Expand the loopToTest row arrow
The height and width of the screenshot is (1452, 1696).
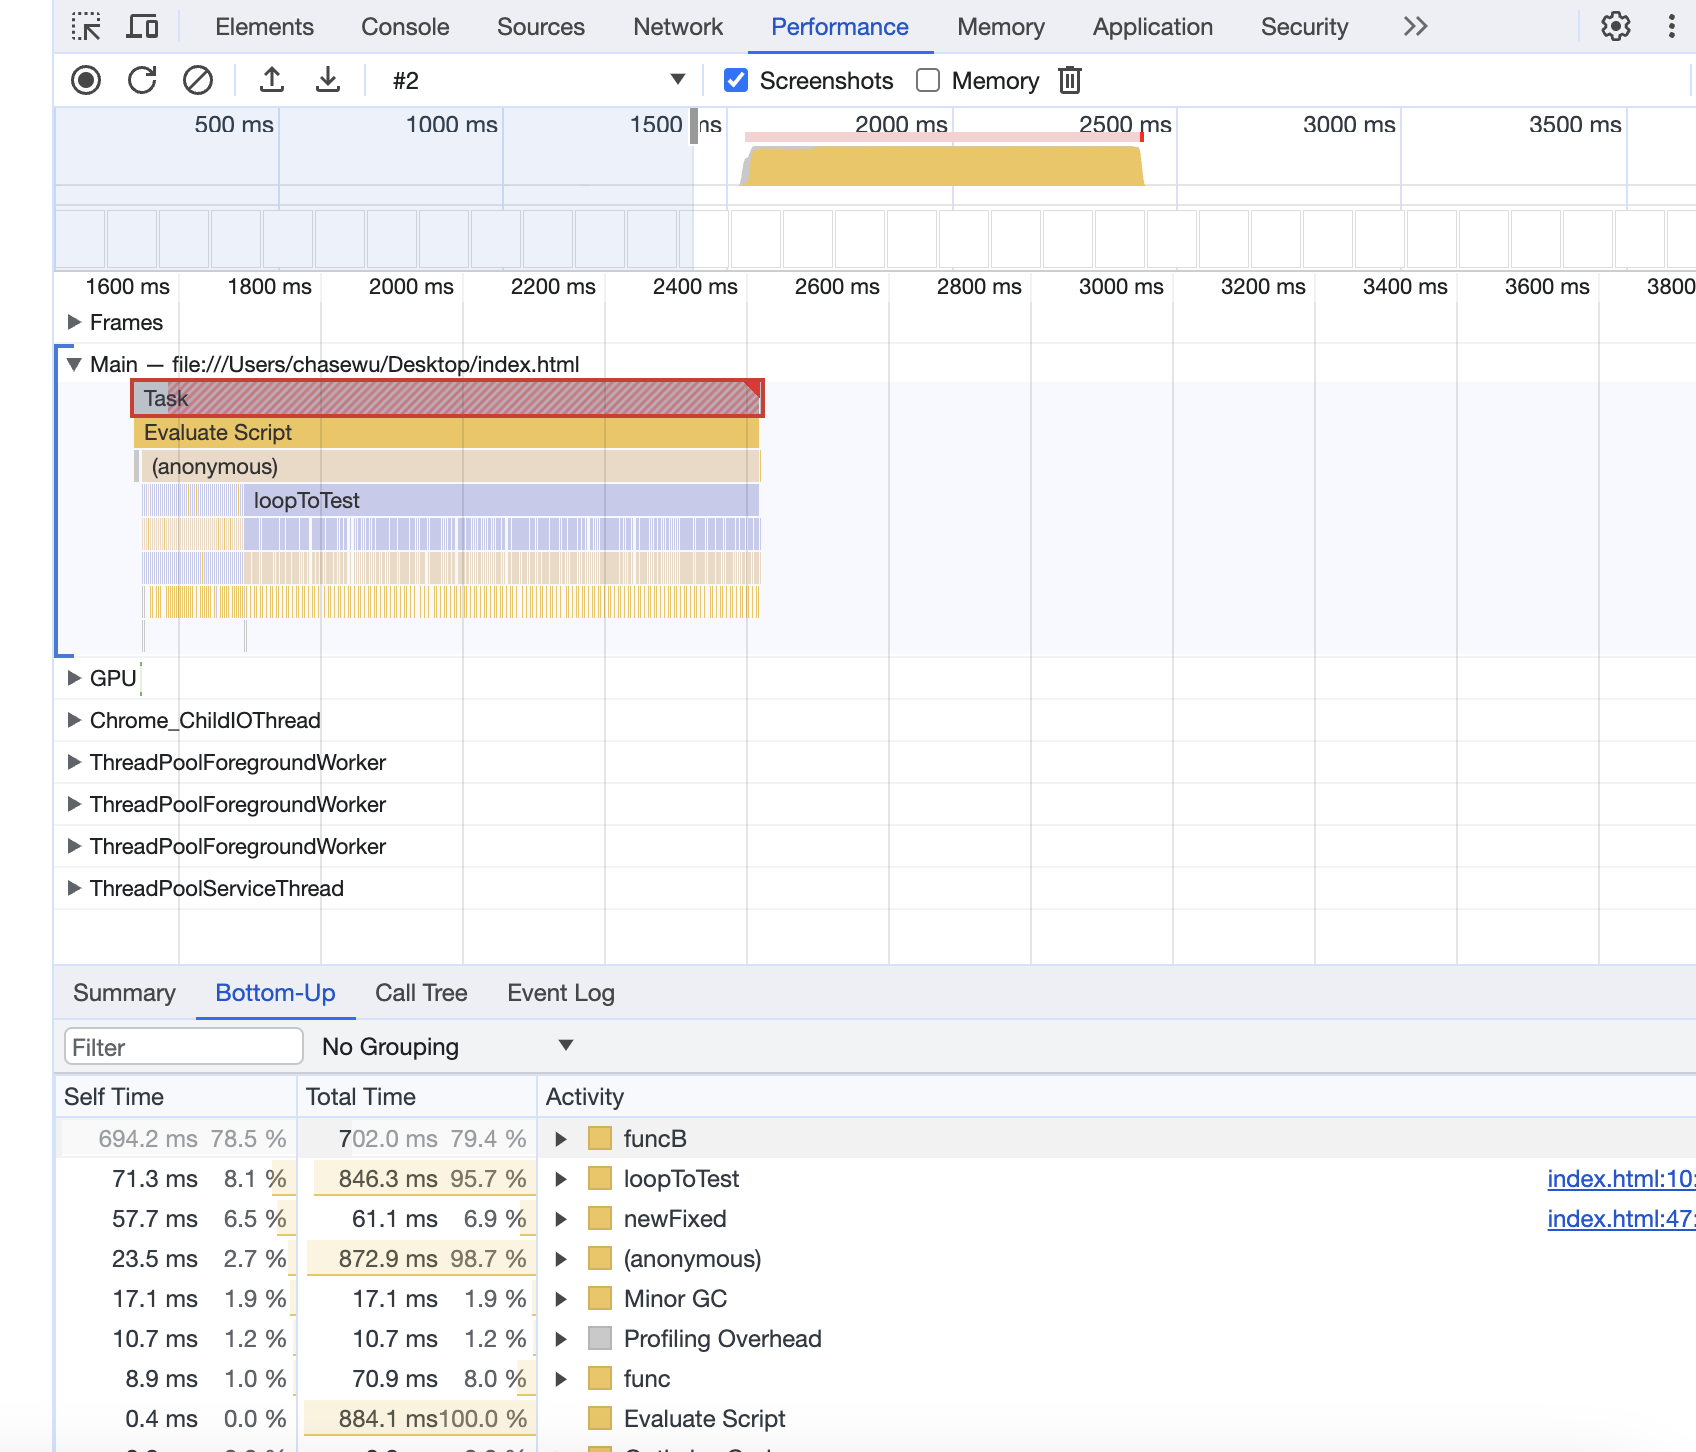coord(561,1178)
